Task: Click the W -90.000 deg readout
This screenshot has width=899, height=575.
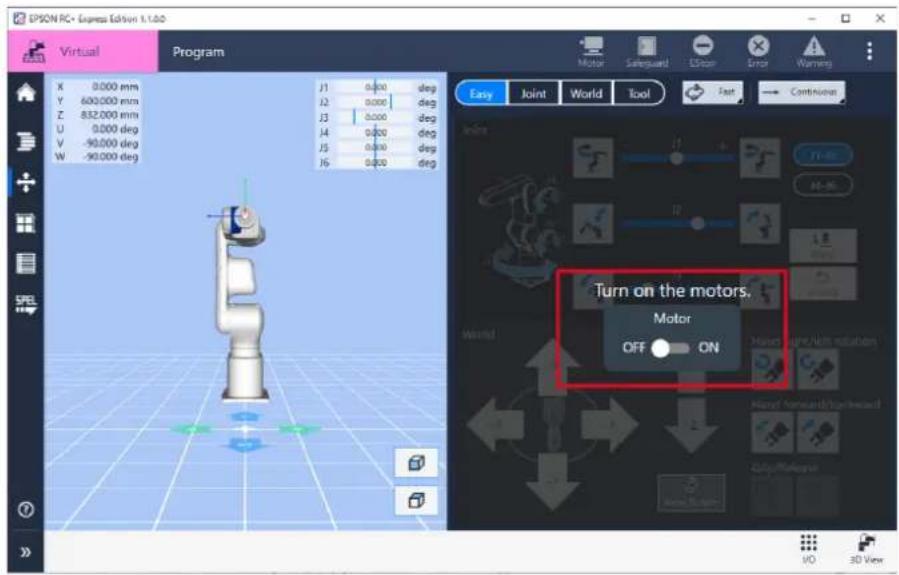Action: click(97, 157)
